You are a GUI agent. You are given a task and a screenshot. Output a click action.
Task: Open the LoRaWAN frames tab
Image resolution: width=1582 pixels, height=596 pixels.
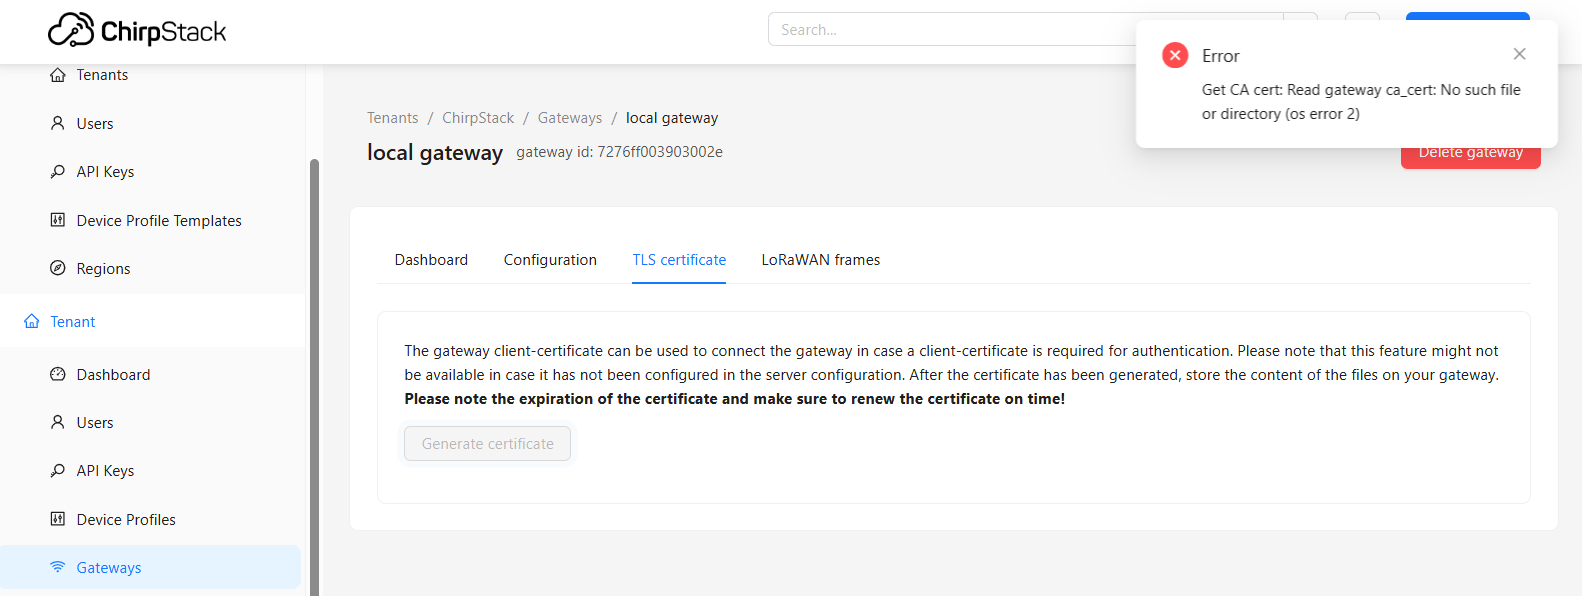pos(821,260)
